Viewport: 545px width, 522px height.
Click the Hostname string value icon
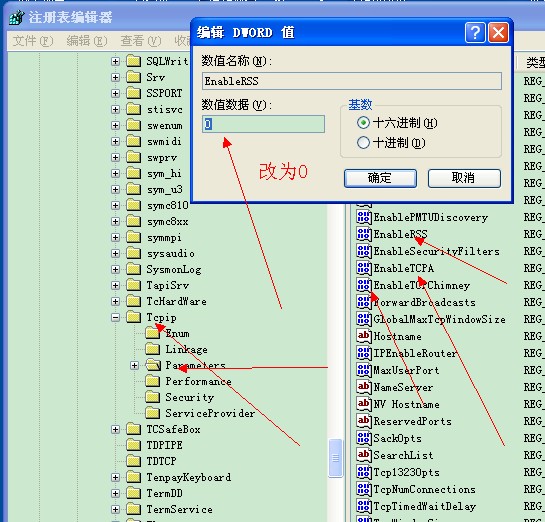[x=364, y=336]
